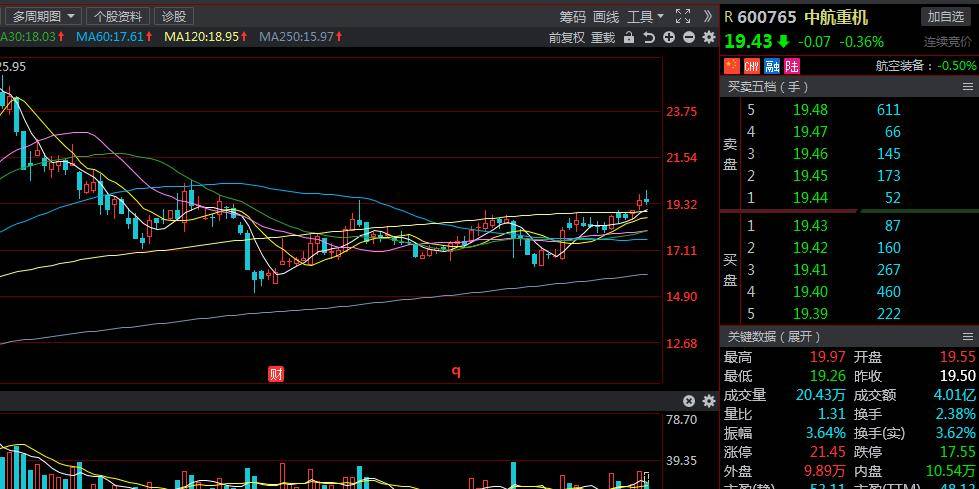Open the 买卖五档 panel menu icon
Screen dimensions: 979x489
968,87
